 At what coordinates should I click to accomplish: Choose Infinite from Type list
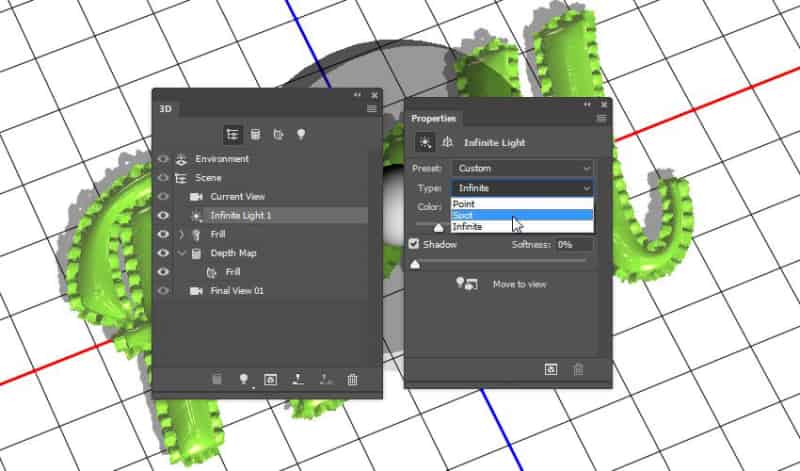pos(522,227)
